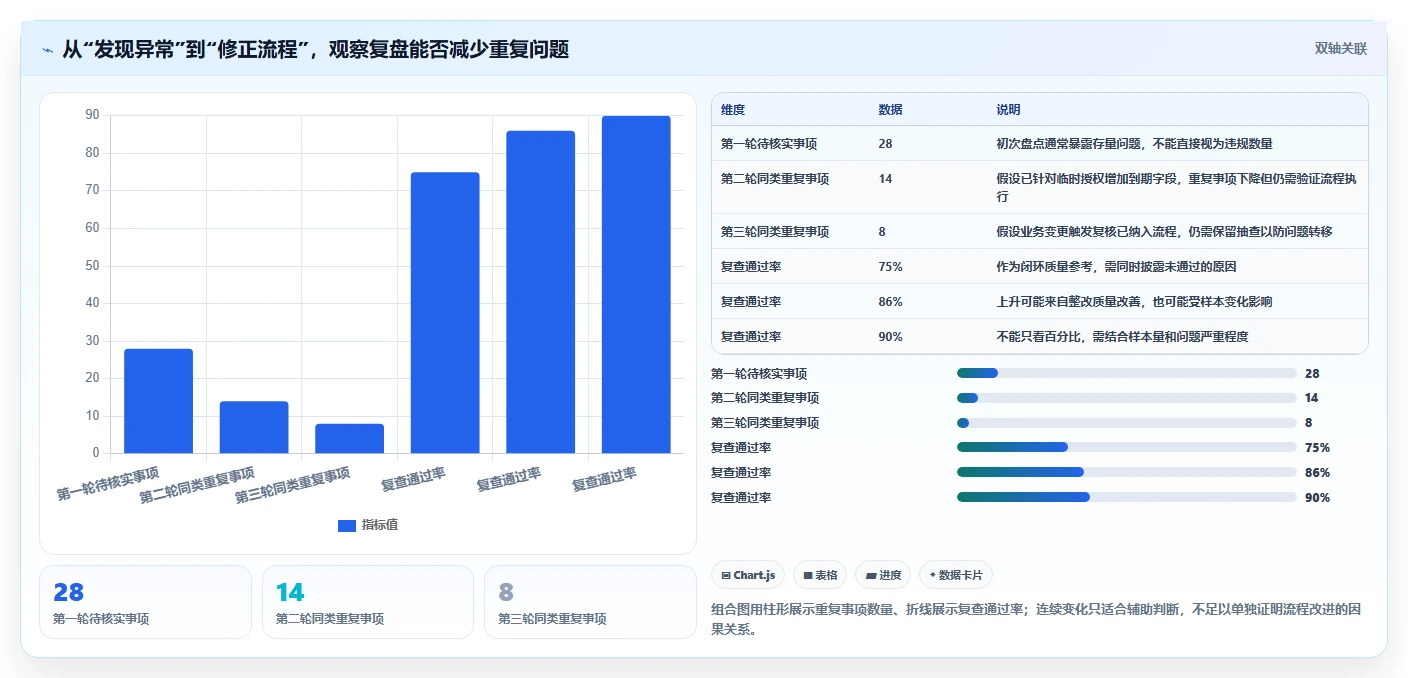
Task: Click the chart bar reaching 86
Action: [x=540, y=292]
